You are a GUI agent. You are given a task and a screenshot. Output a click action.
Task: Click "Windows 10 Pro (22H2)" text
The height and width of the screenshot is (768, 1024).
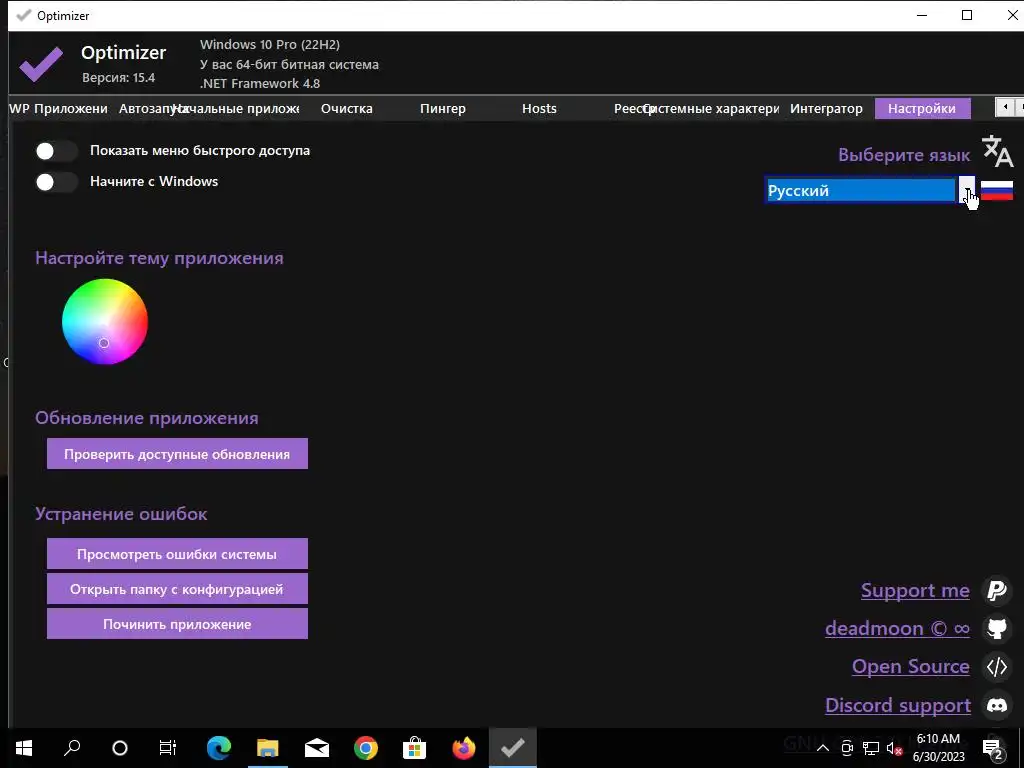pyautogui.click(x=270, y=45)
